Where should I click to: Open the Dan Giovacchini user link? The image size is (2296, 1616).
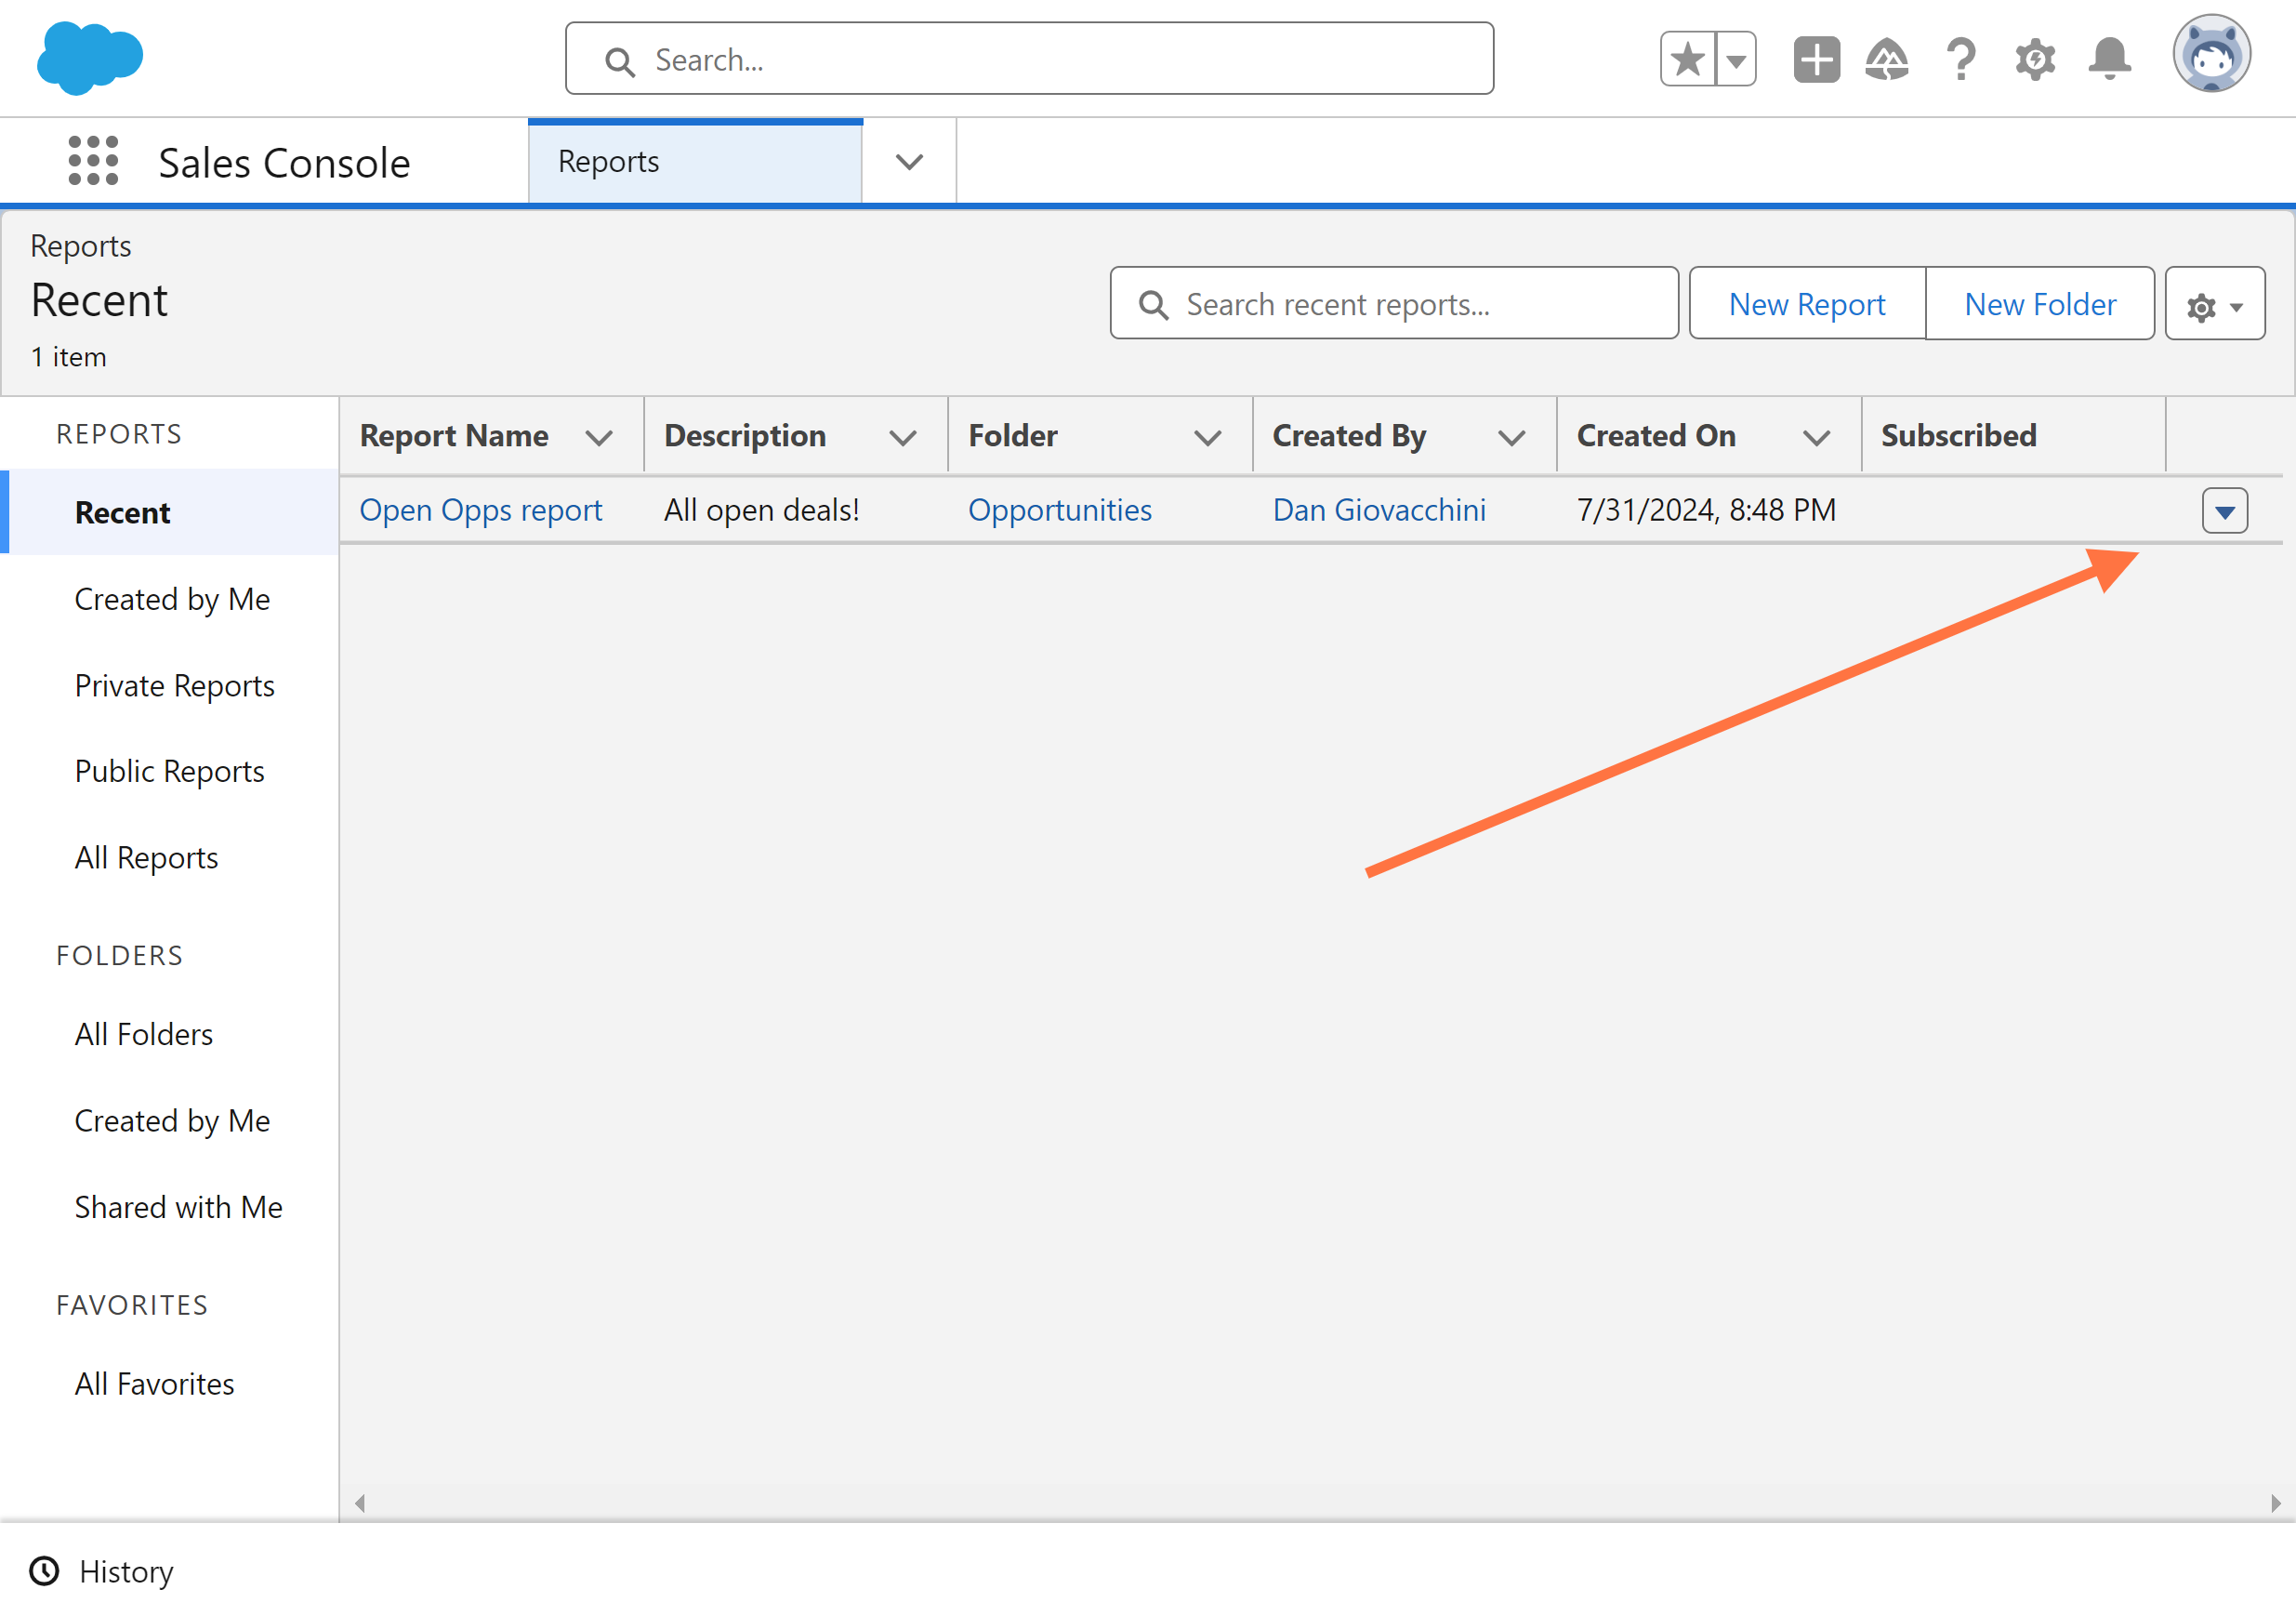tap(1379, 510)
